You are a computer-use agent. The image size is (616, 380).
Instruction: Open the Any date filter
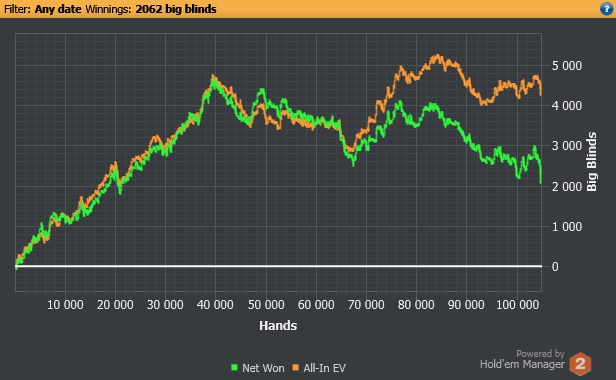coord(58,9)
